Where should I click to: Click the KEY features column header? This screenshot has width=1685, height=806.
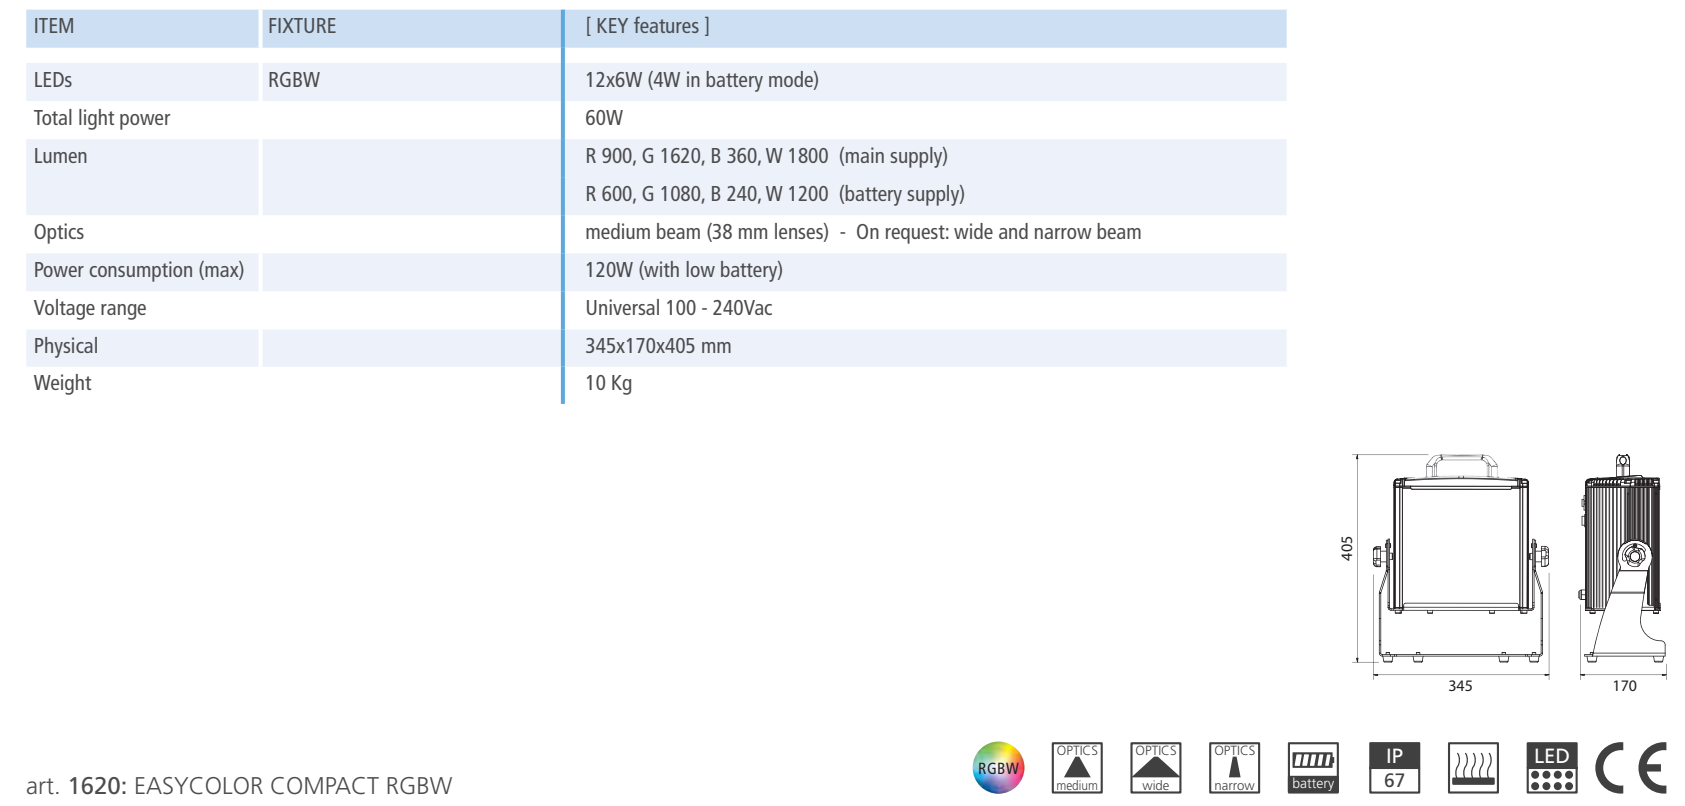click(647, 27)
